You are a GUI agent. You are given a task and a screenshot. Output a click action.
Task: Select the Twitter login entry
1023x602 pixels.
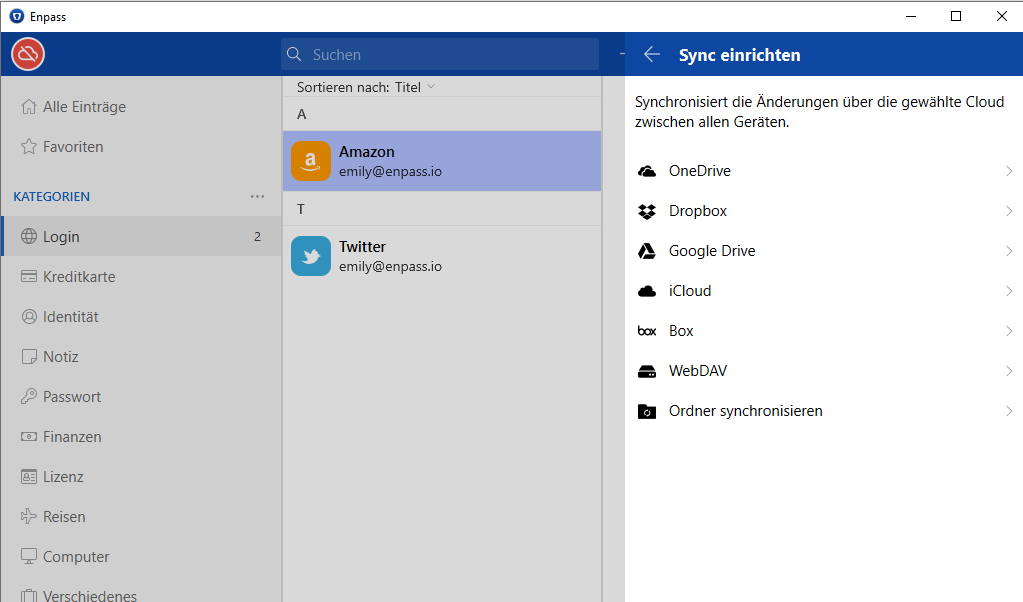tap(441, 256)
